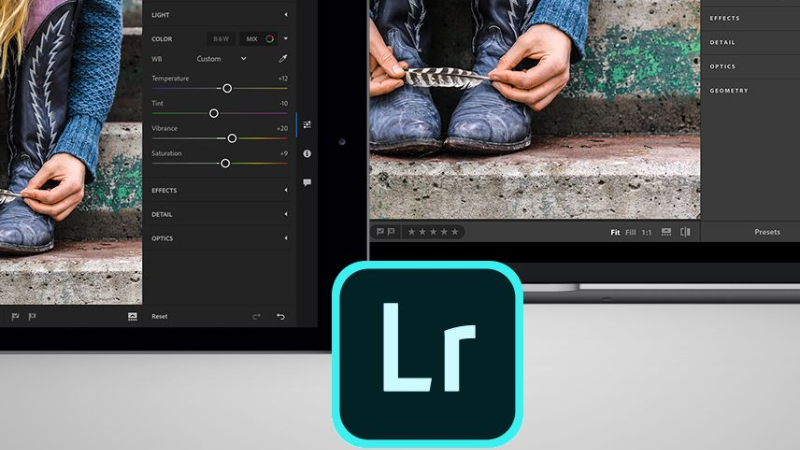
Task: Click the Temperature slider handle
Action: tap(227, 88)
